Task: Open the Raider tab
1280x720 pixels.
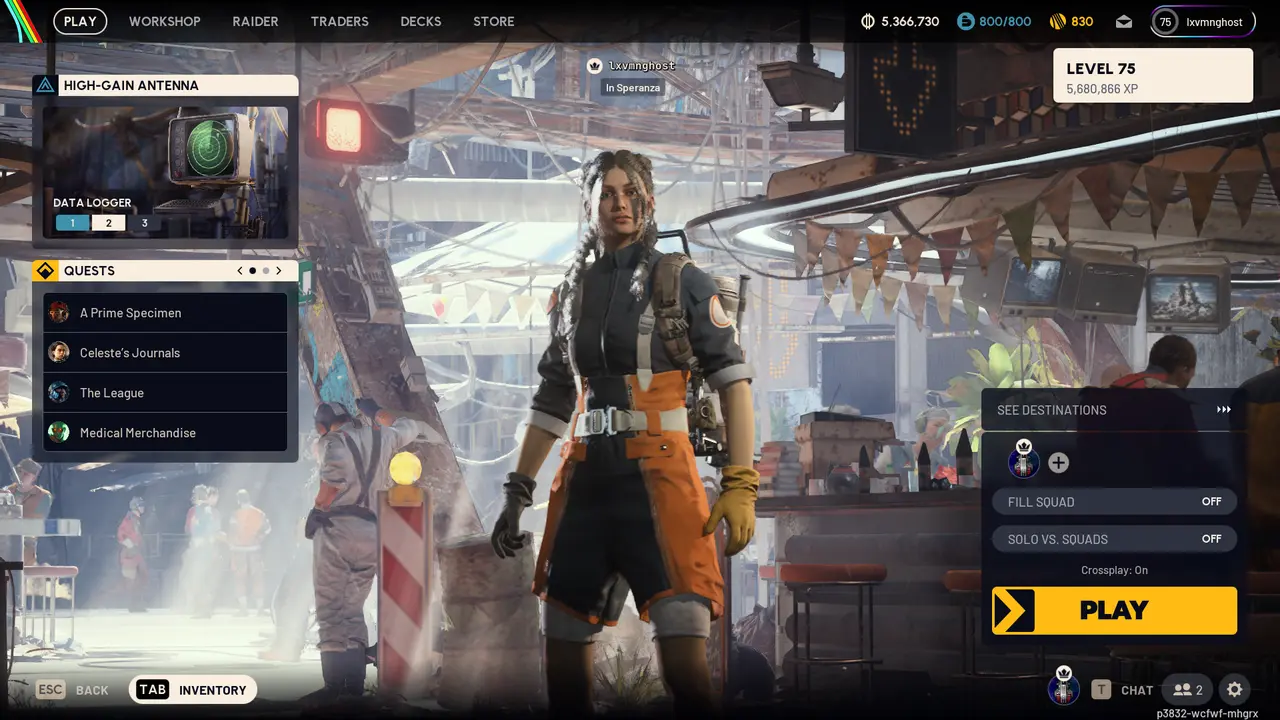Action: (255, 21)
